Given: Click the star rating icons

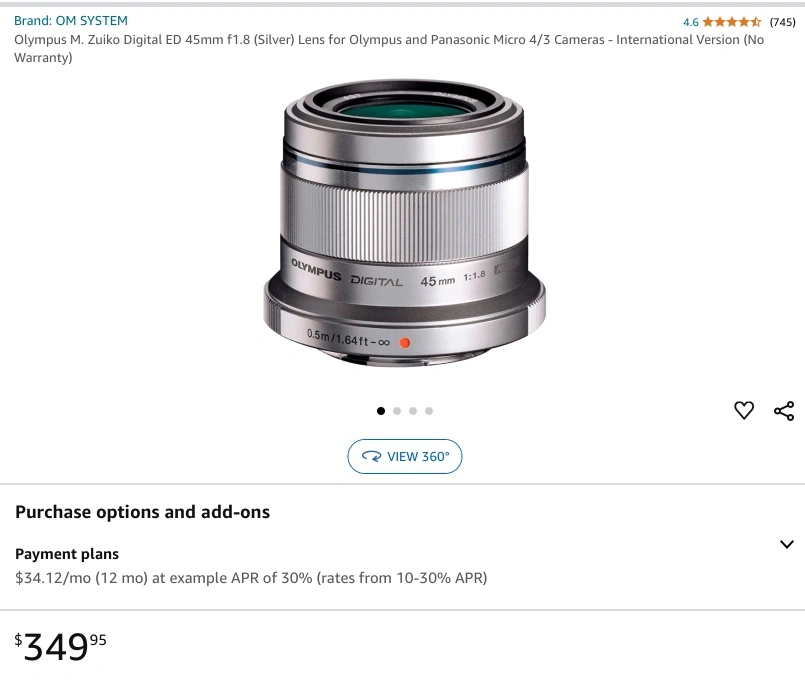Looking at the screenshot, I should point(732,22).
